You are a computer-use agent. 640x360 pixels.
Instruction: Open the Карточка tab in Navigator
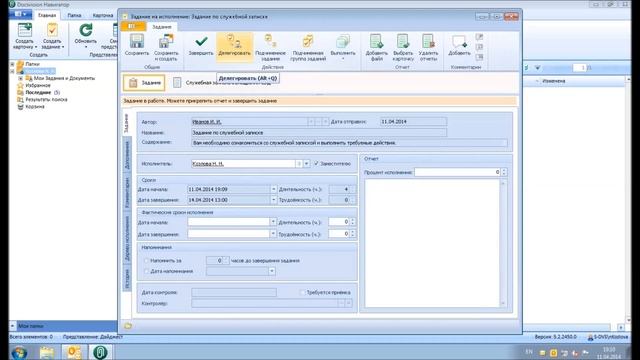[102, 16]
